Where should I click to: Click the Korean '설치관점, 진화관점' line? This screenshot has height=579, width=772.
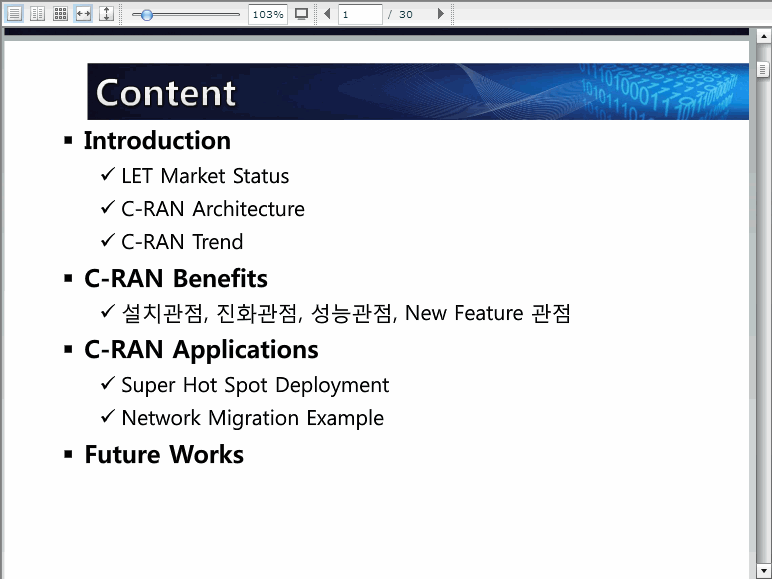tap(346, 313)
